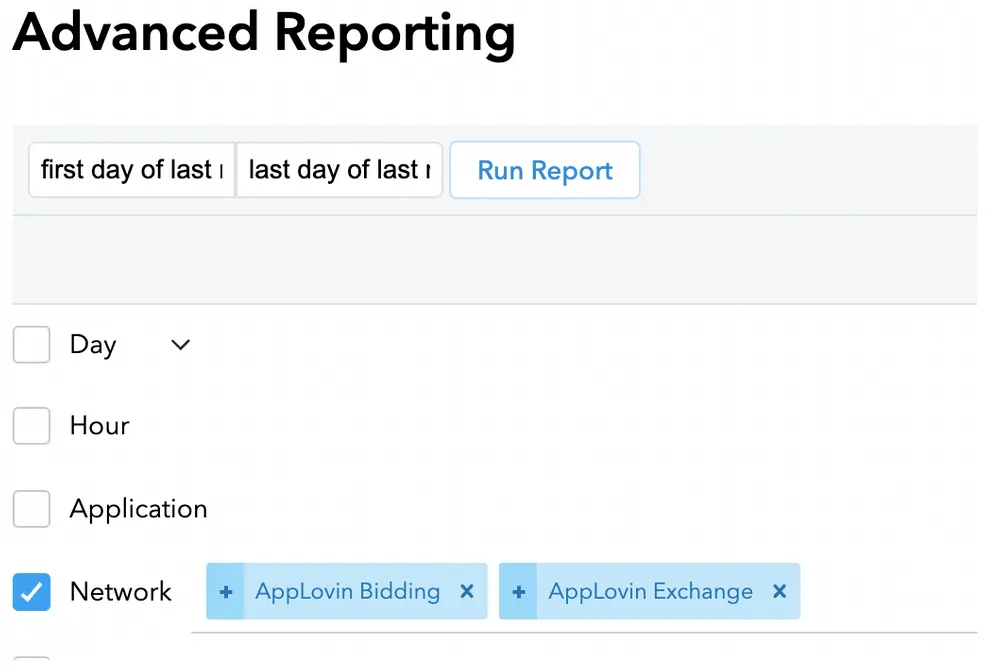Click the Advanced Reporting heading
The height and width of the screenshot is (672, 987).
tap(264, 33)
